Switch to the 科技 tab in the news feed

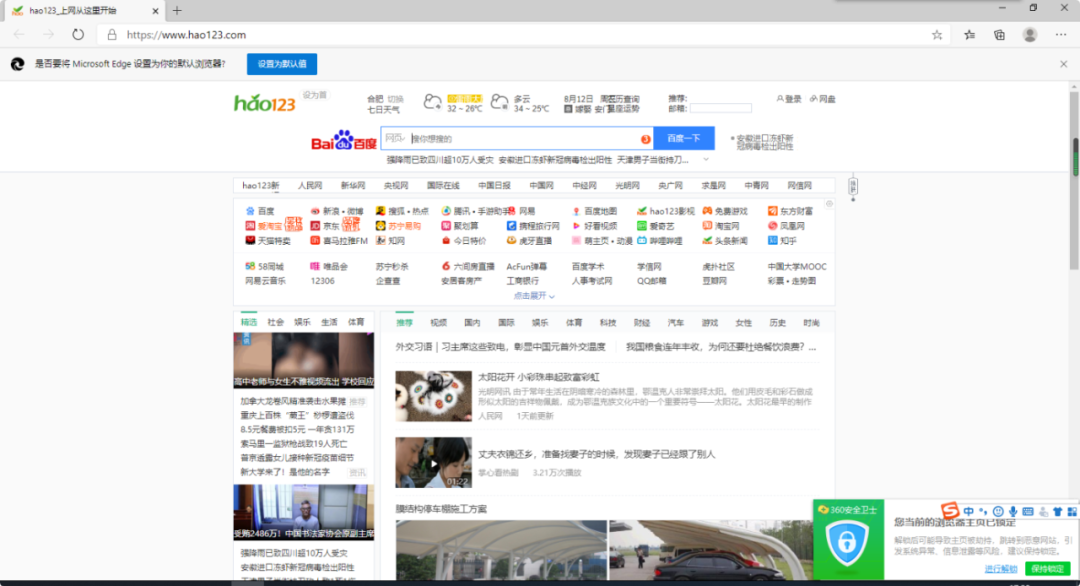[x=608, y=323]
